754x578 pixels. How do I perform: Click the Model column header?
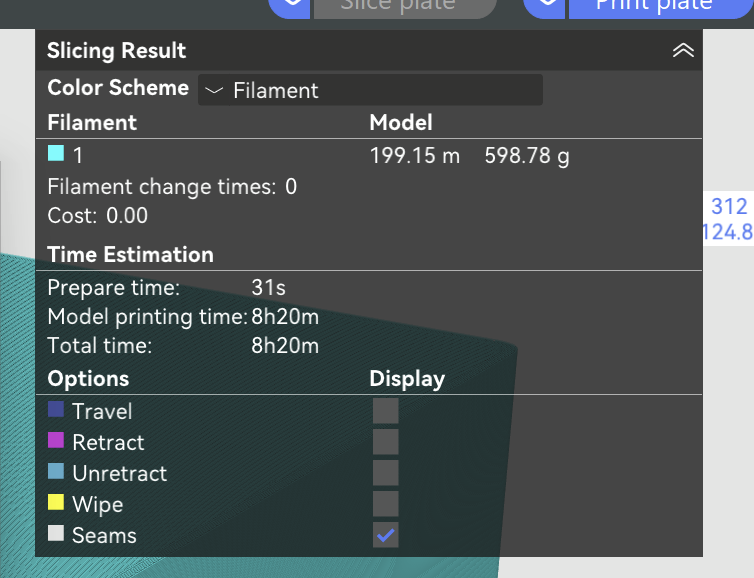[x=401, y=123]
